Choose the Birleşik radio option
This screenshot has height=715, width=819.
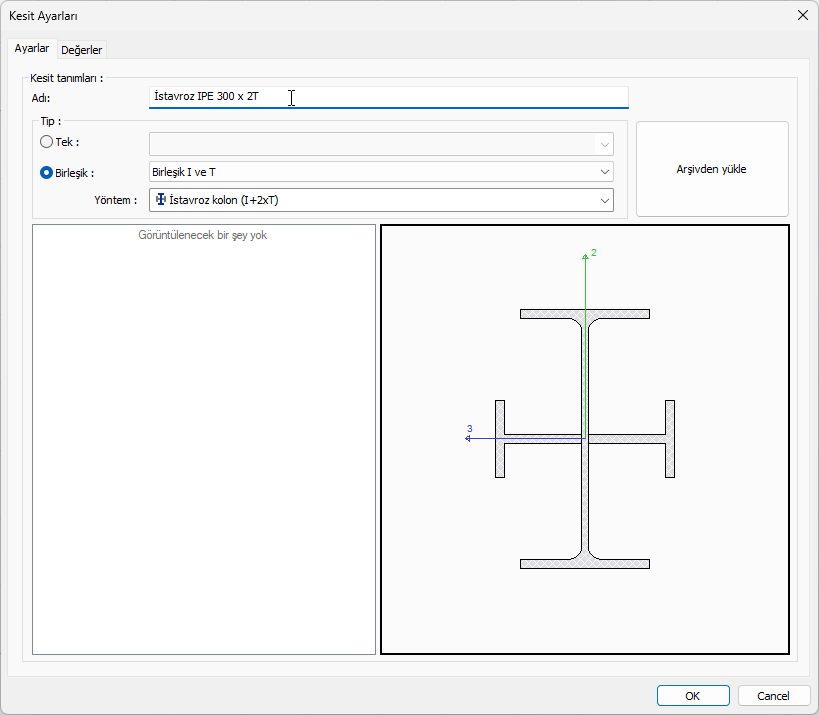click(46, 172)
